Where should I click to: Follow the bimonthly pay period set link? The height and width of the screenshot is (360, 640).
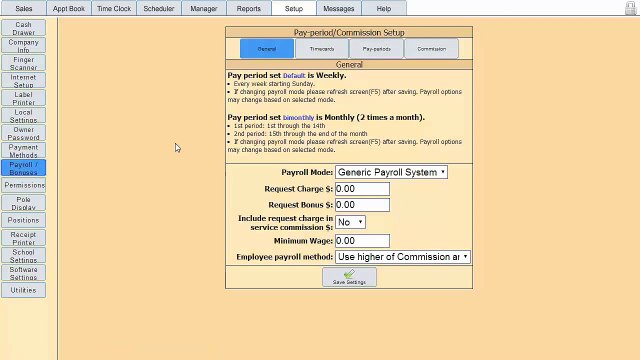(298, 118)
